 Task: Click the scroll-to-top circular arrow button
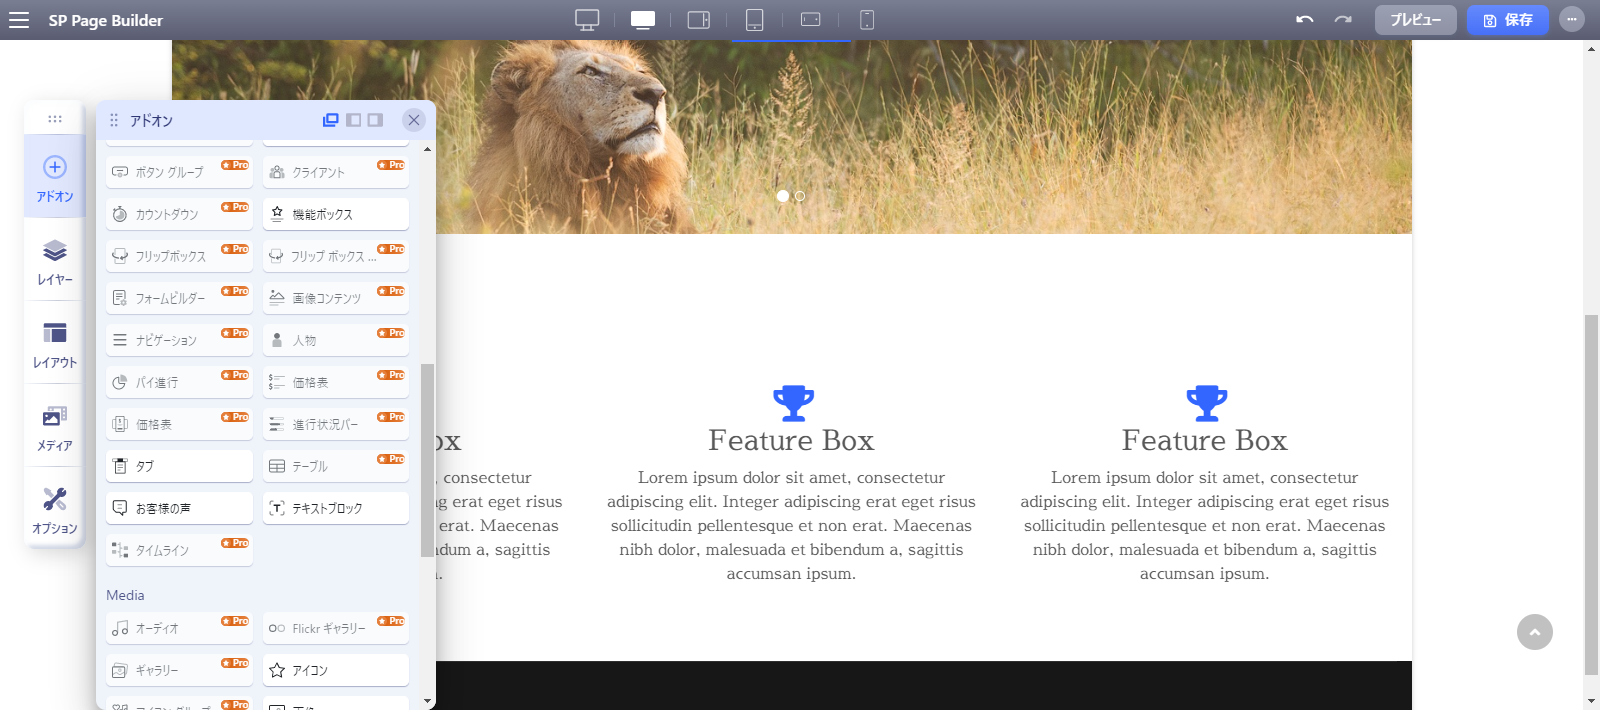click(1534, 632)
